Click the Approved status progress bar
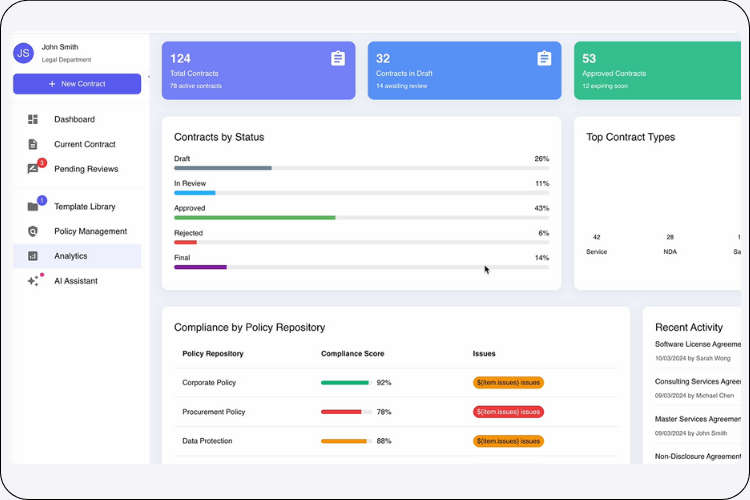 (x=361, y=217)
